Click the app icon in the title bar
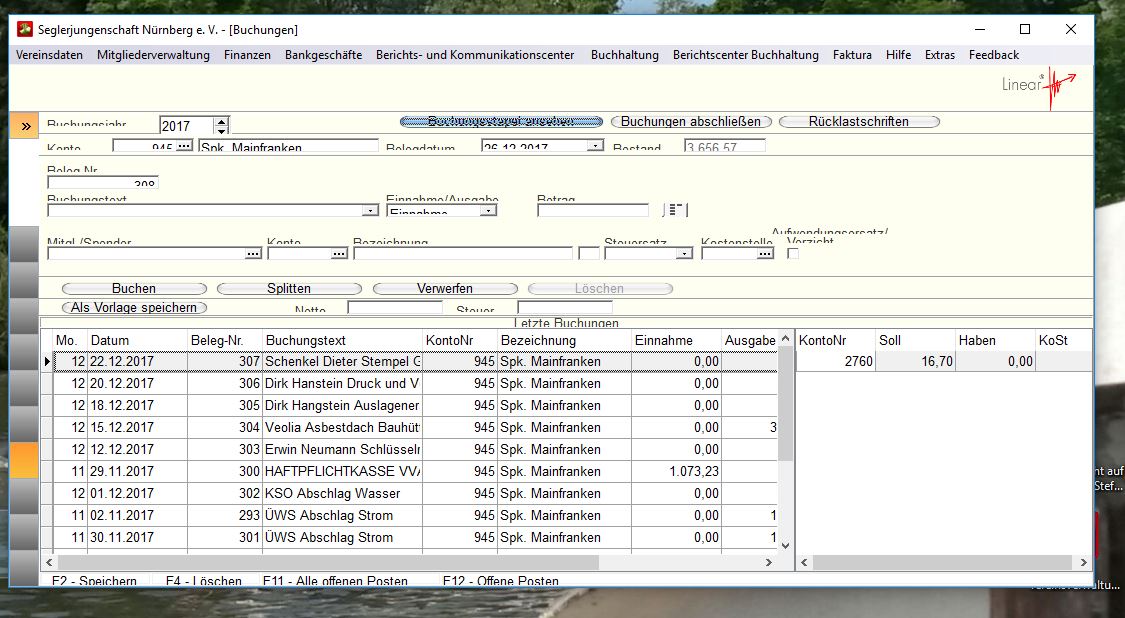 (x=25, y=30)
